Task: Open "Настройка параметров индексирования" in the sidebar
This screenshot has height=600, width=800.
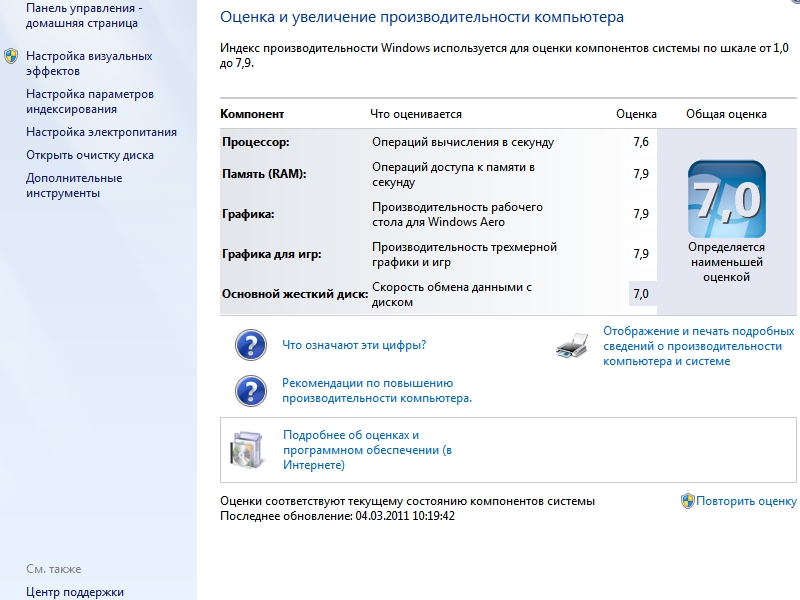Action: tap(89, 101)
